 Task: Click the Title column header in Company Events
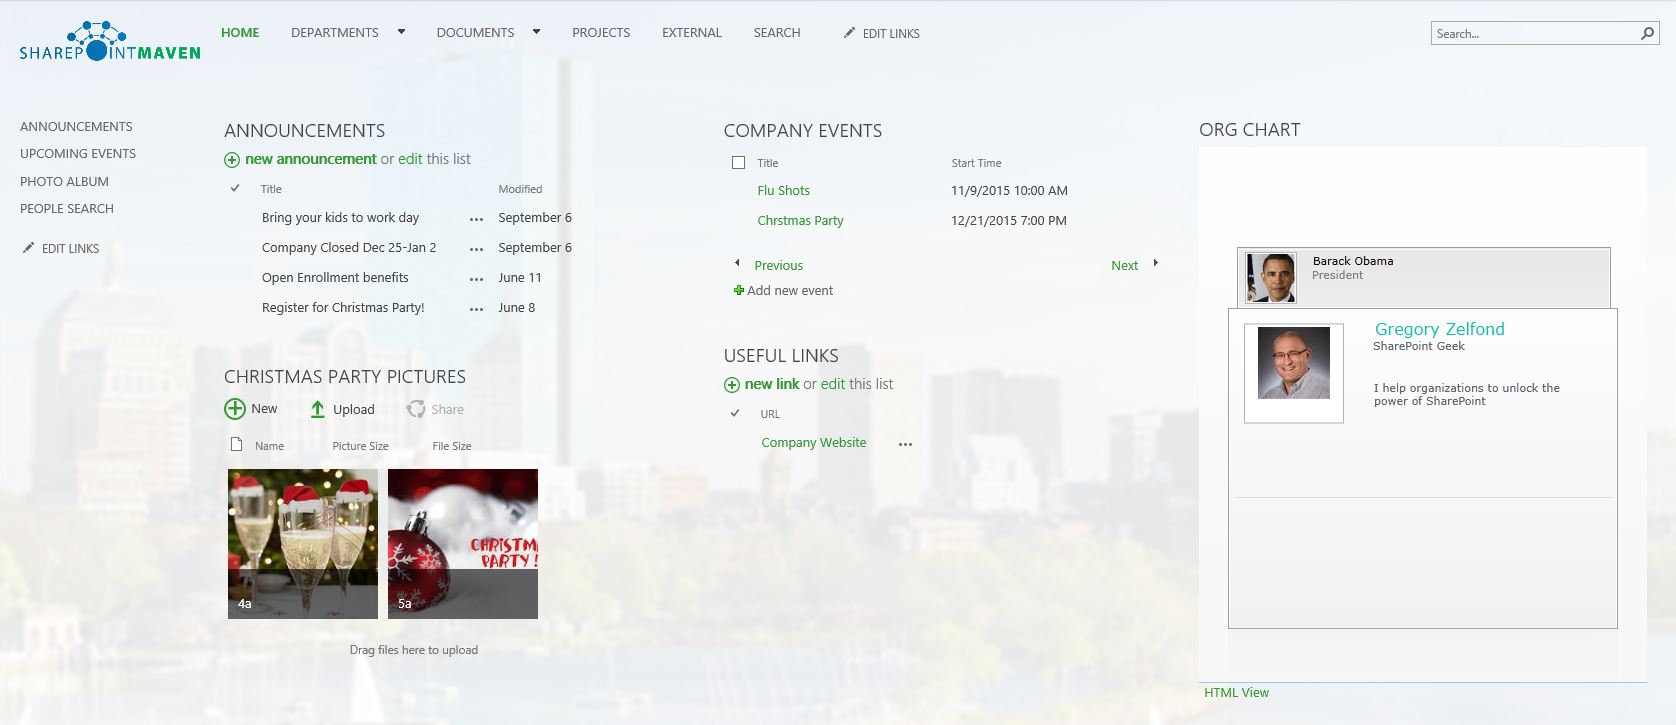point(768,163)
